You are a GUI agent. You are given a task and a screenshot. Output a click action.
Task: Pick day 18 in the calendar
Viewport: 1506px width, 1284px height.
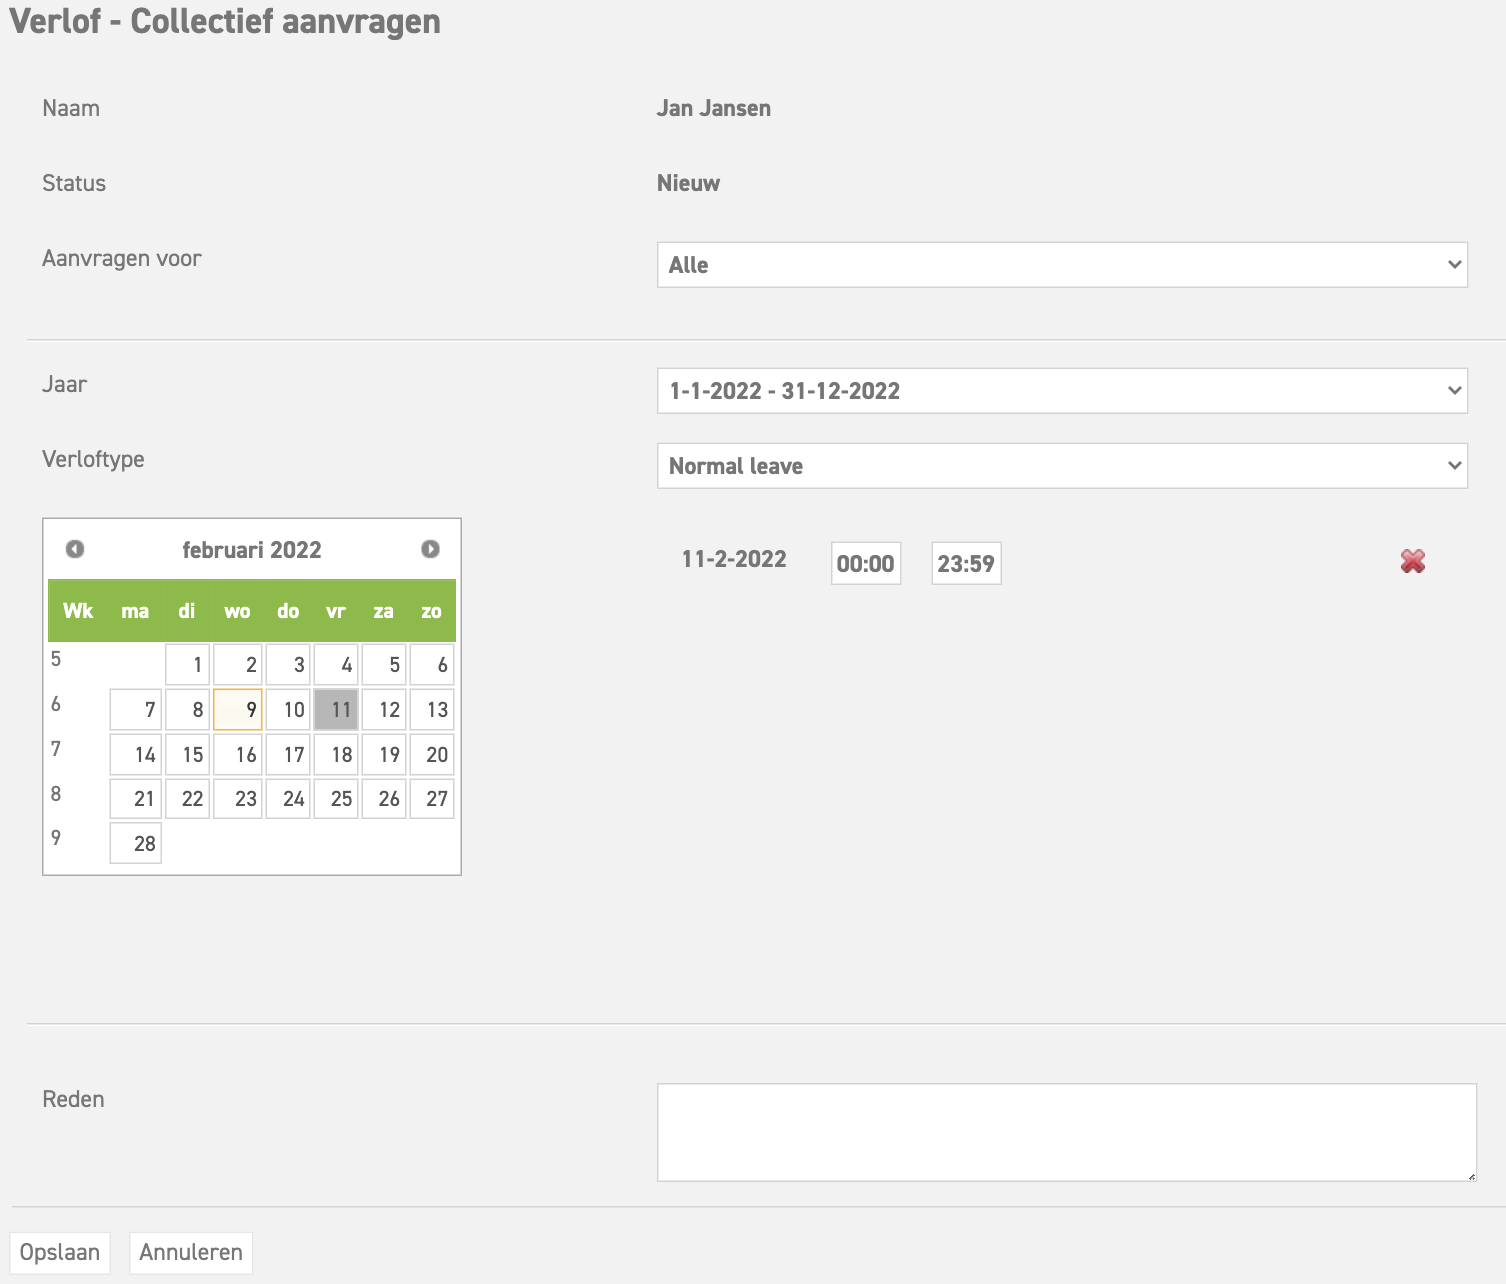click(x=336, y=754)
